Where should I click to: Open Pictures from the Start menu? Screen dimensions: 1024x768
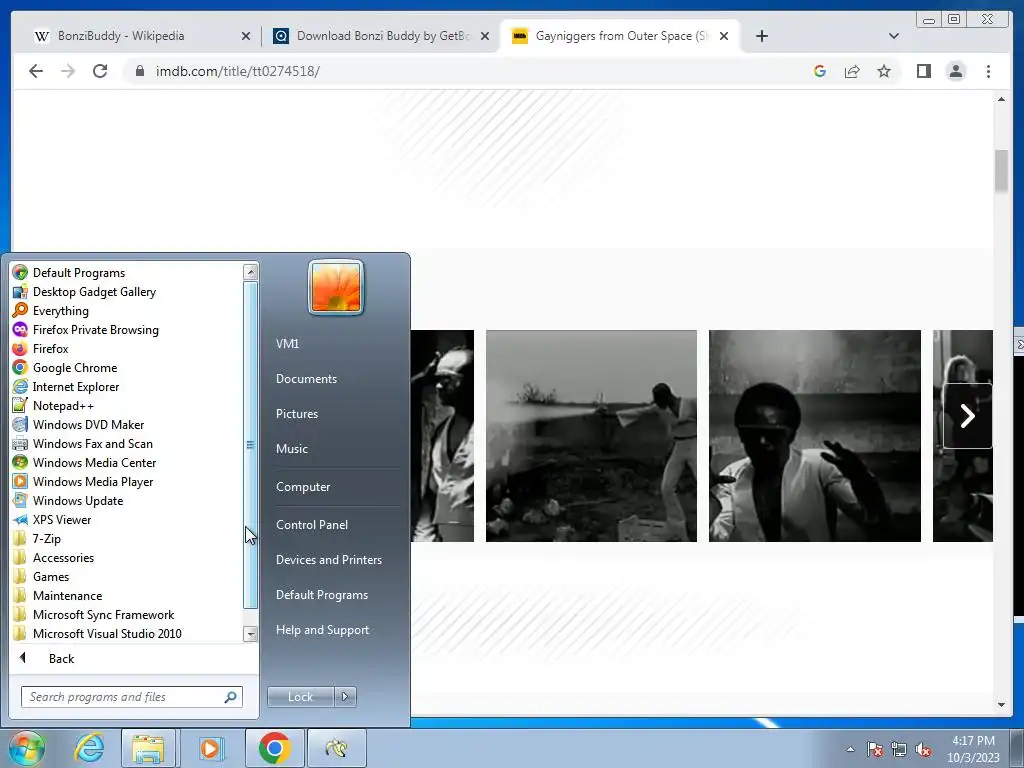[x=297, y=414]
